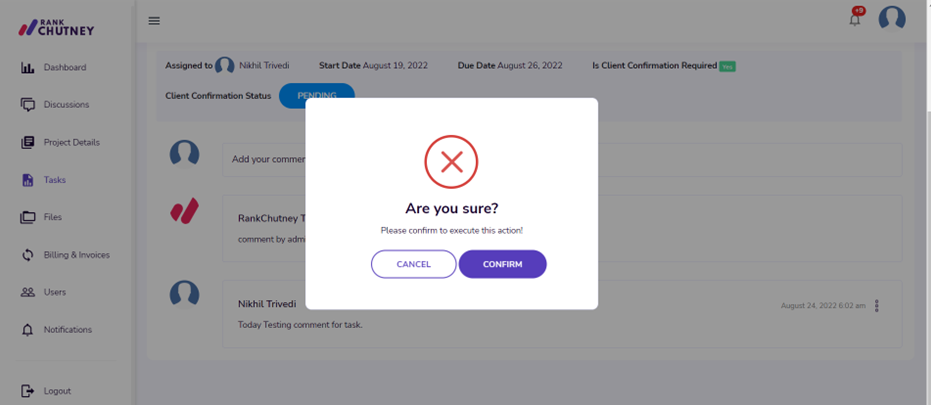Open the header notification bell with badge
Screen dimensions: 931x405
click(856, 17)
